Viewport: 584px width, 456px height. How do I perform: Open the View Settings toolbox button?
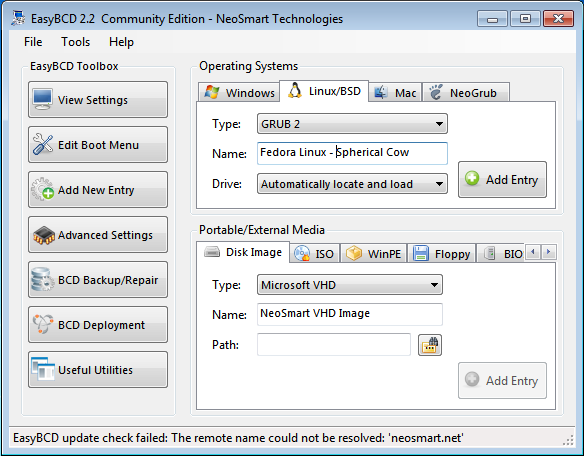pyautogui.click(x=98, y=99)
